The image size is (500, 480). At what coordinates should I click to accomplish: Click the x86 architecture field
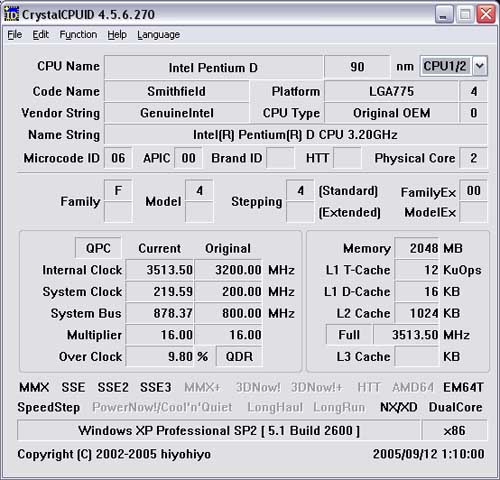(x=455, y=430)
